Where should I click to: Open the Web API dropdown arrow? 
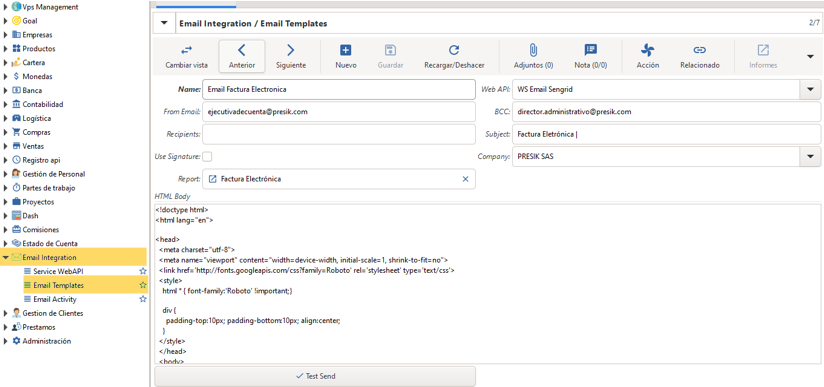(810, 89)
